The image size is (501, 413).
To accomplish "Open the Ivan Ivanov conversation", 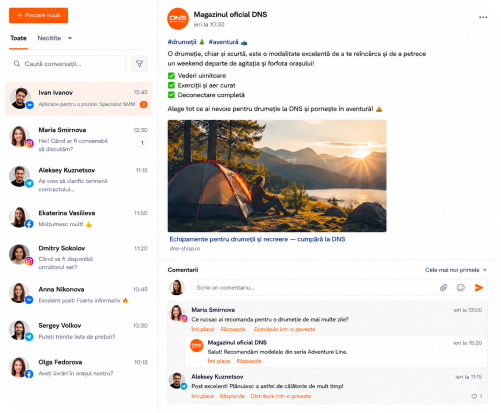I will coord(79,99).
